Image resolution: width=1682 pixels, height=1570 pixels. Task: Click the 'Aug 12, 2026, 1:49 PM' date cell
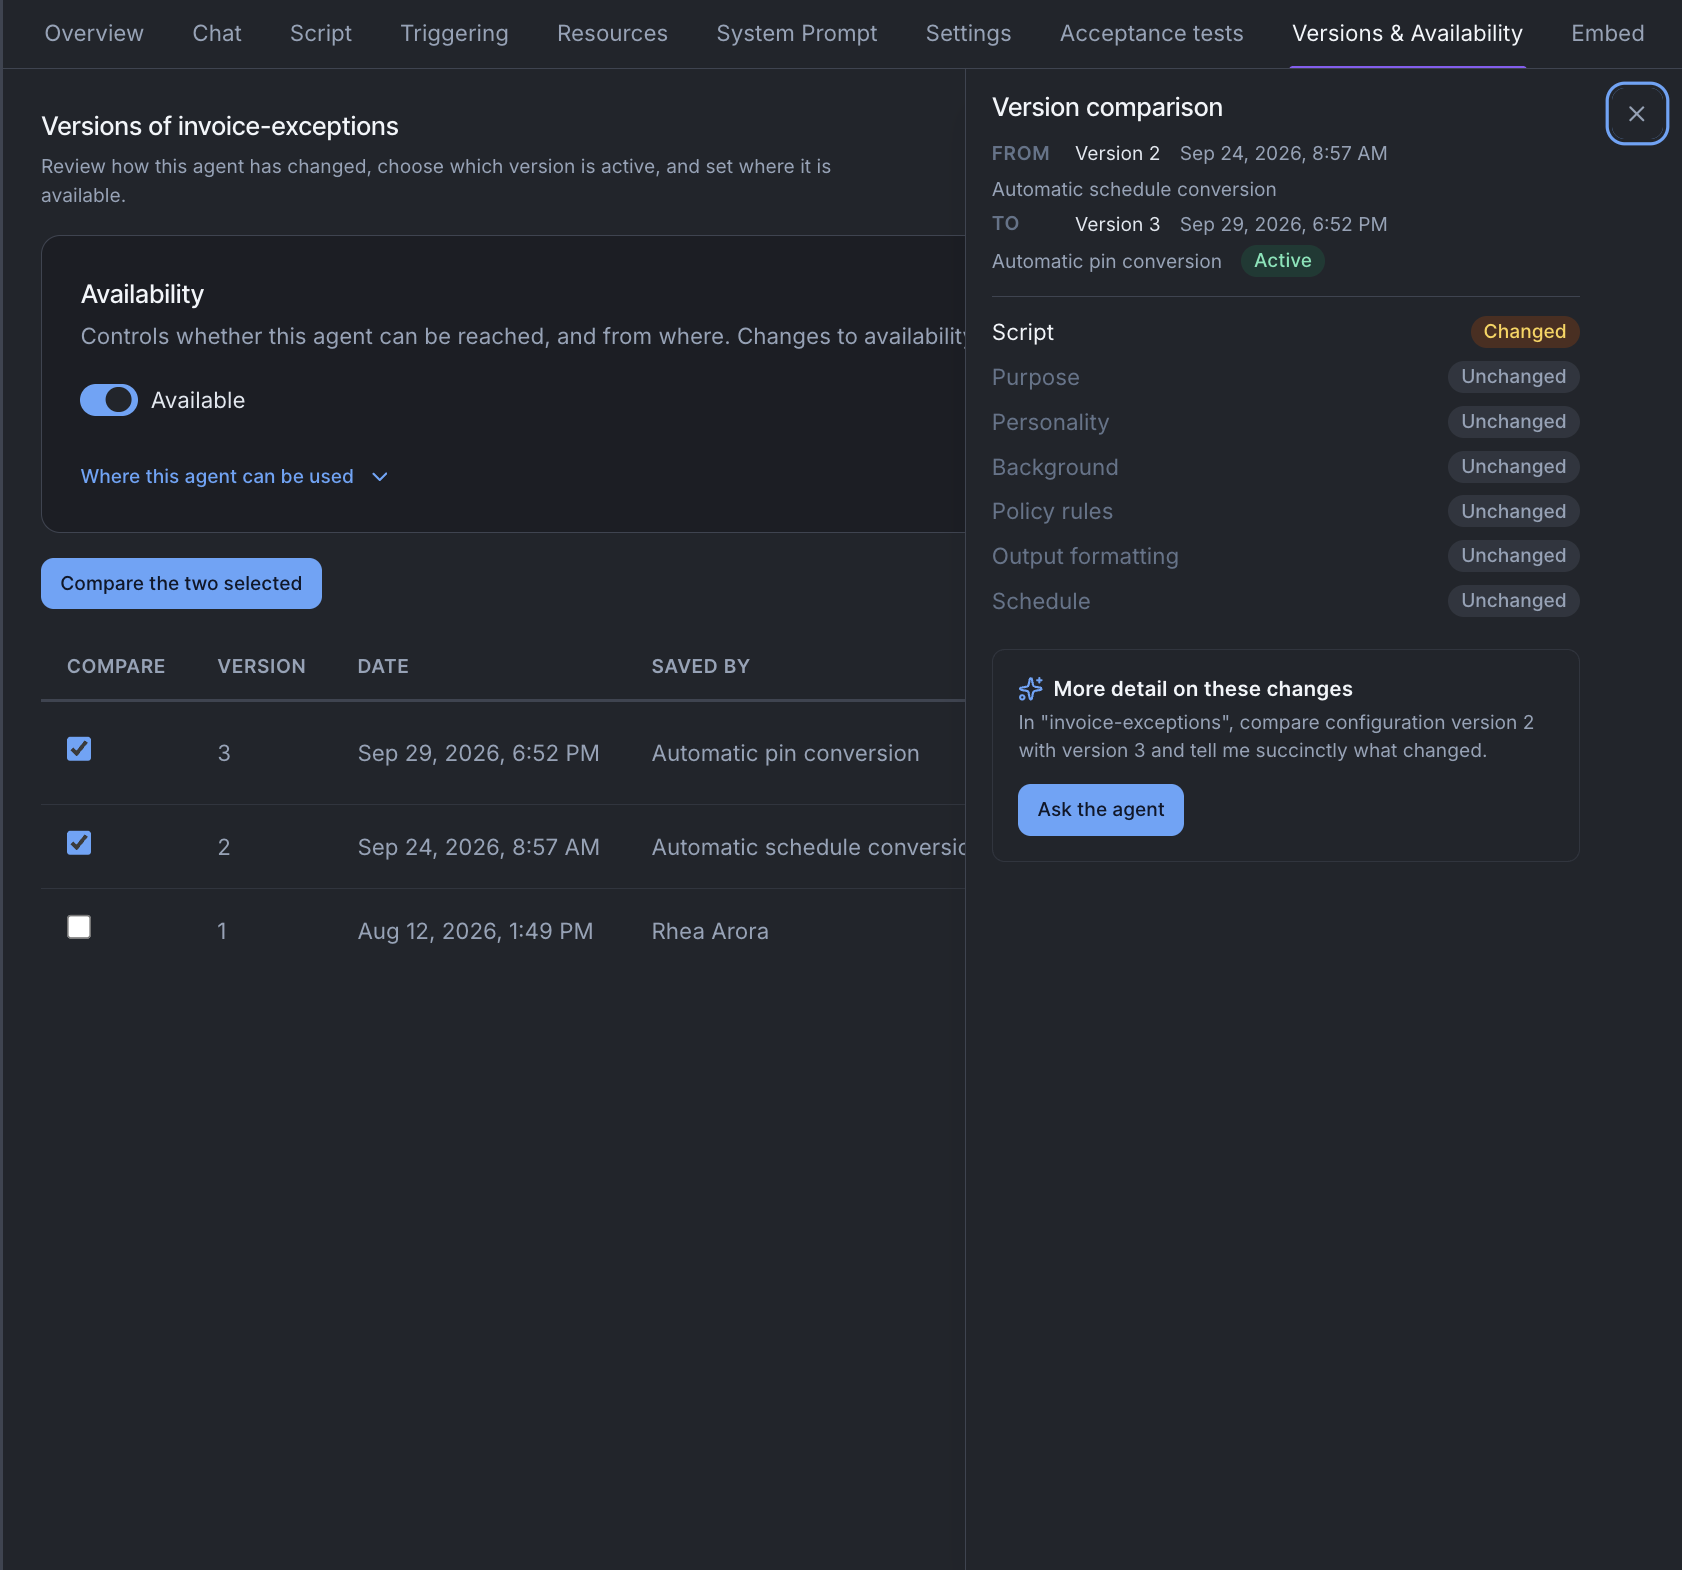click(x=476, y=932)
